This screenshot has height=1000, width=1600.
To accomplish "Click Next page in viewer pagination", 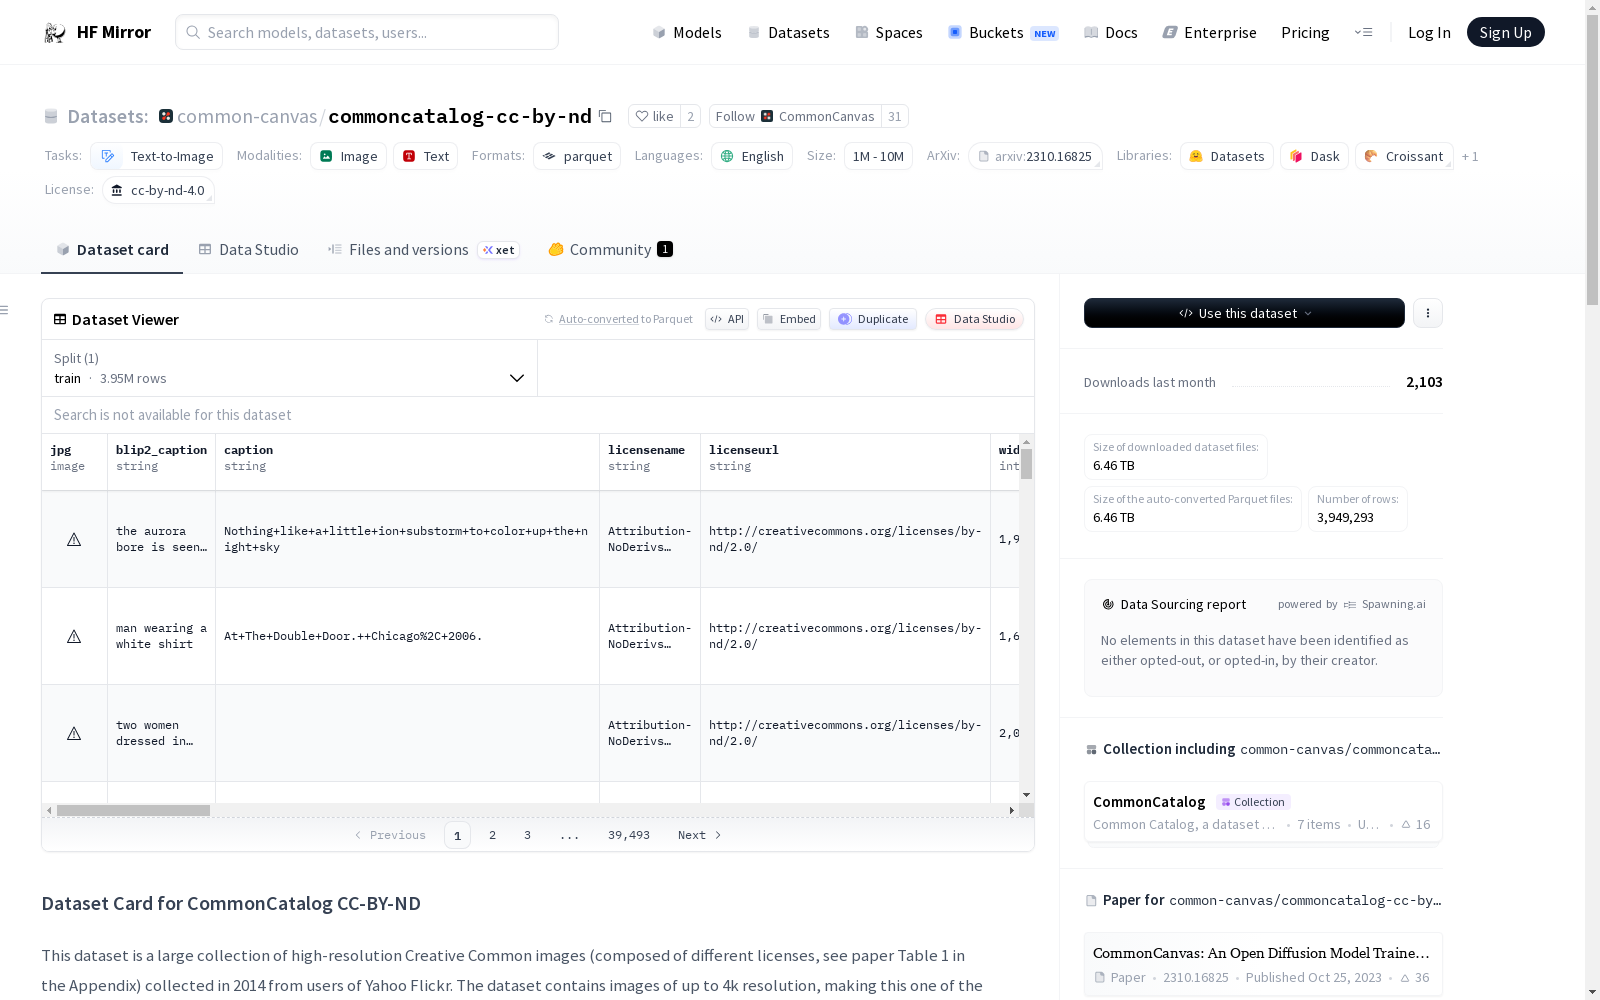I will coord(699,835).
